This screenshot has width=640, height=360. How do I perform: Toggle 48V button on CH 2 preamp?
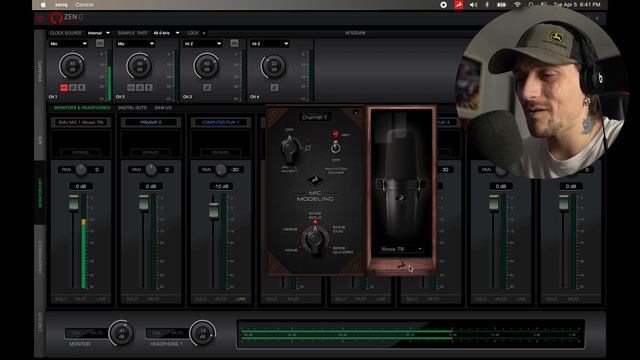[x=131, y=88]
